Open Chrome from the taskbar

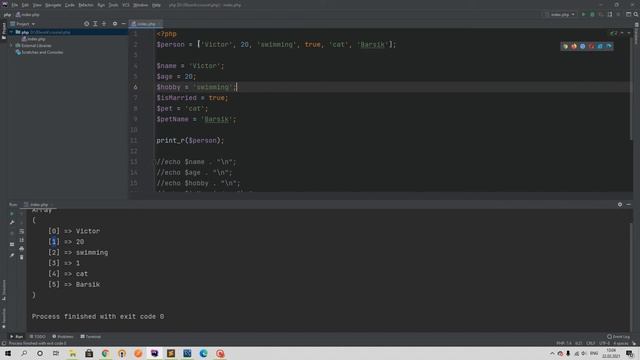[x=105, y=353]
